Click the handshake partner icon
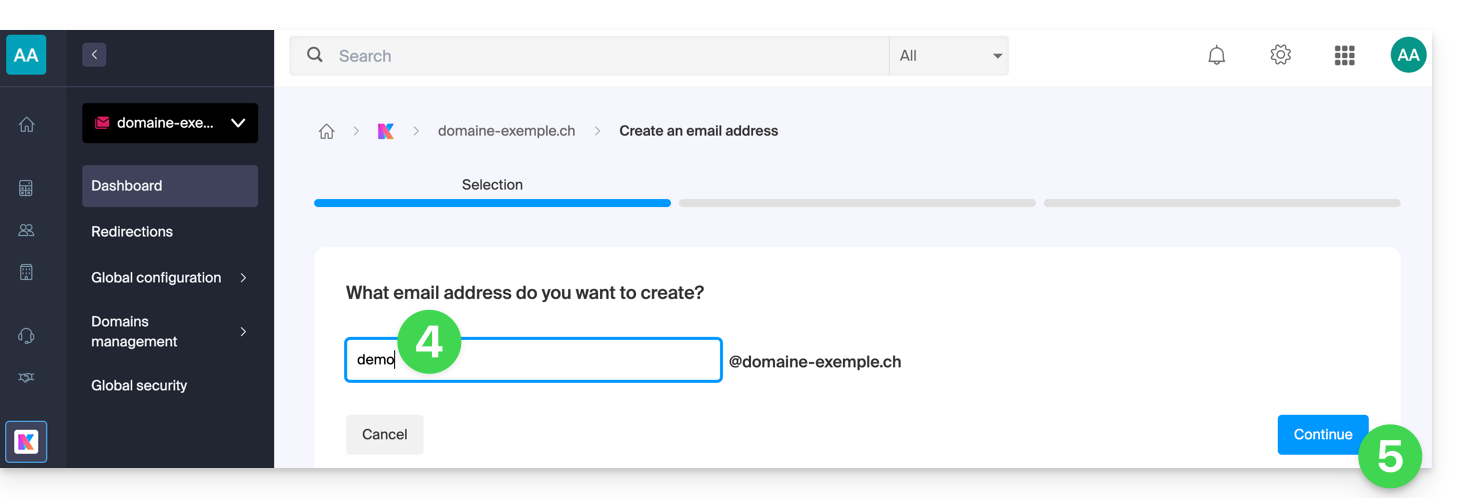Viewport: 1462px width, 498px height. (x=27, y=377)
